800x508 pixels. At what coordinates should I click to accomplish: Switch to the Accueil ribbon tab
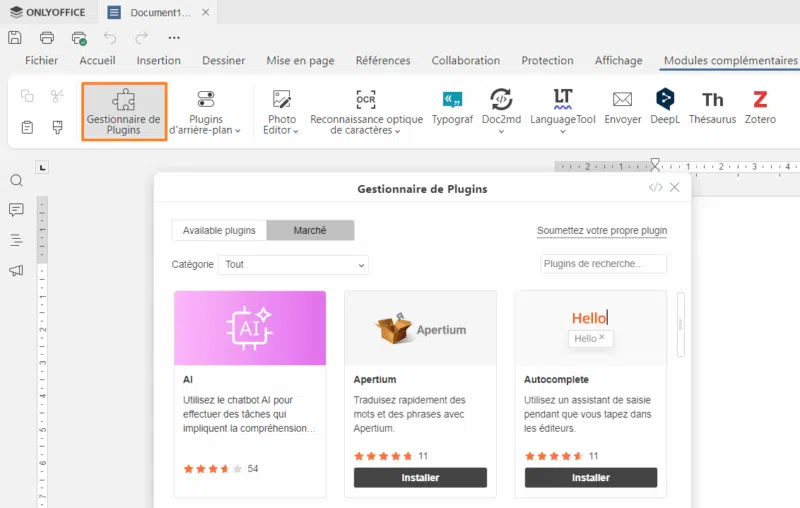click(x=97, y=60)
